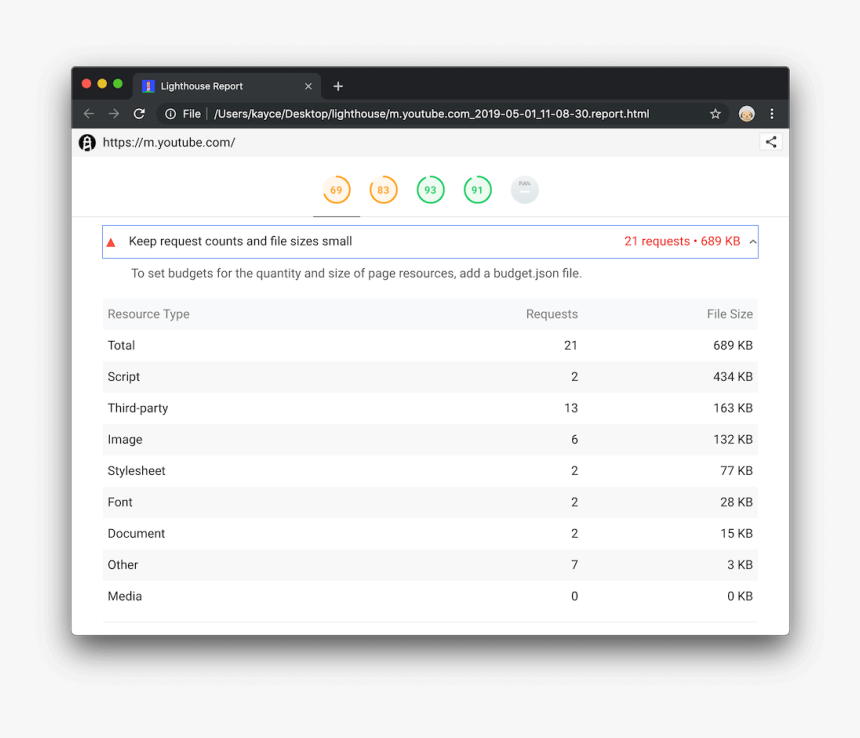Select the 83 score gauge

383,190
